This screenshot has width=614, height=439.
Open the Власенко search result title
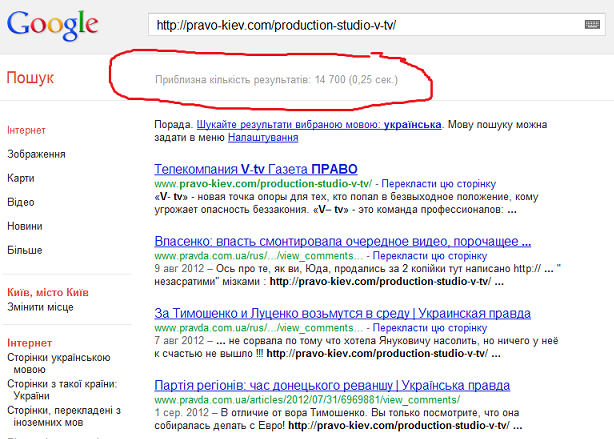pos(342,241)
